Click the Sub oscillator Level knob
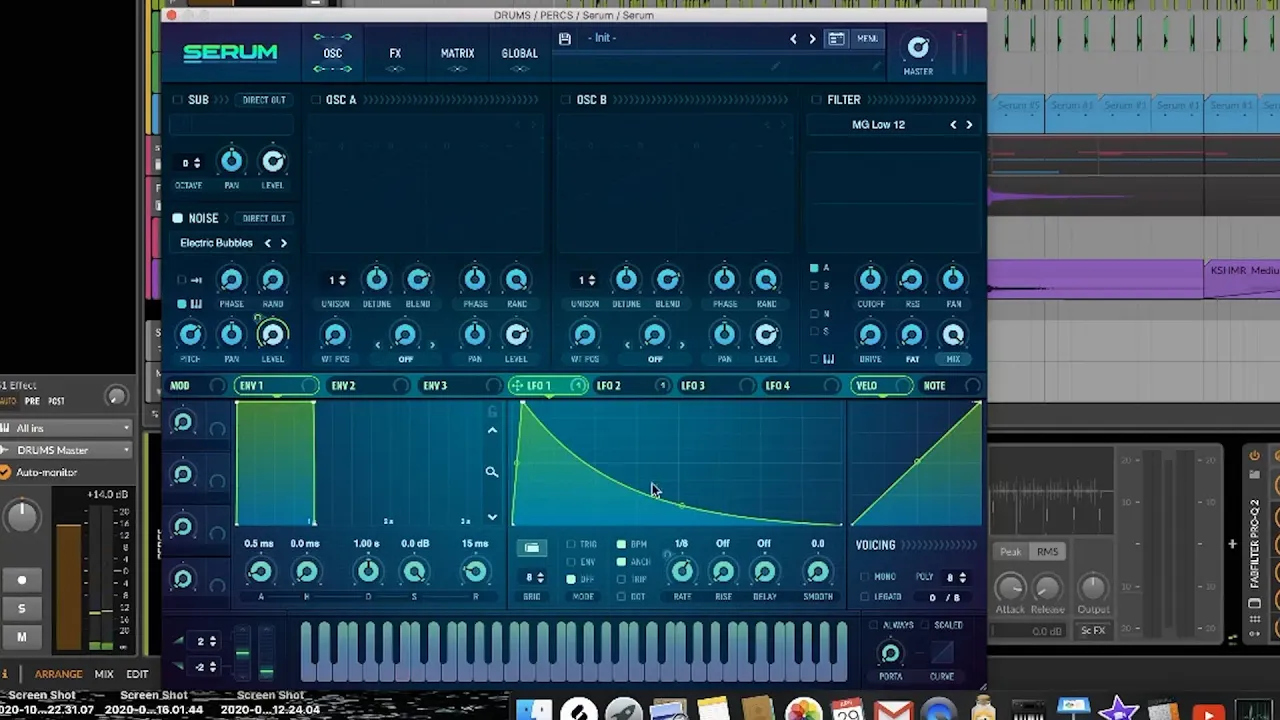The image size is (1280, 720). coord(272,161)
